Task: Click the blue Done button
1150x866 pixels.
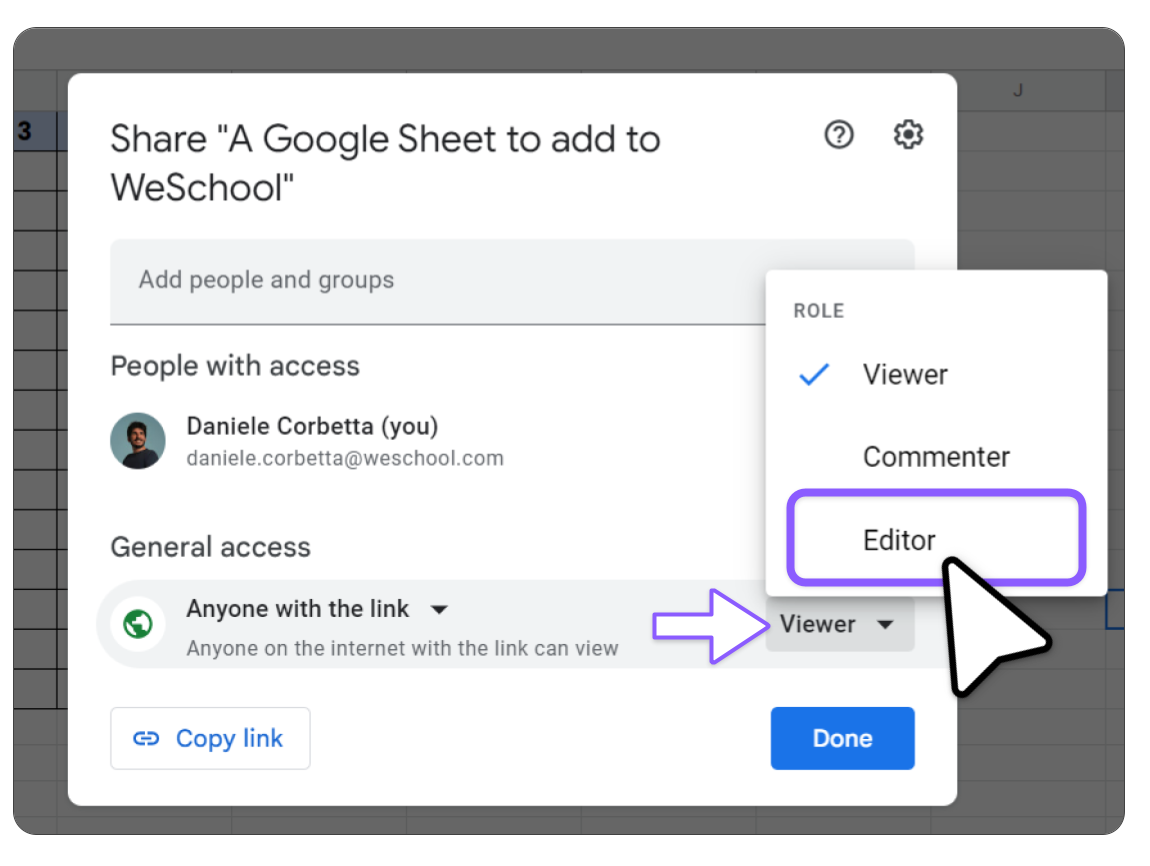Action: (842, 738)
